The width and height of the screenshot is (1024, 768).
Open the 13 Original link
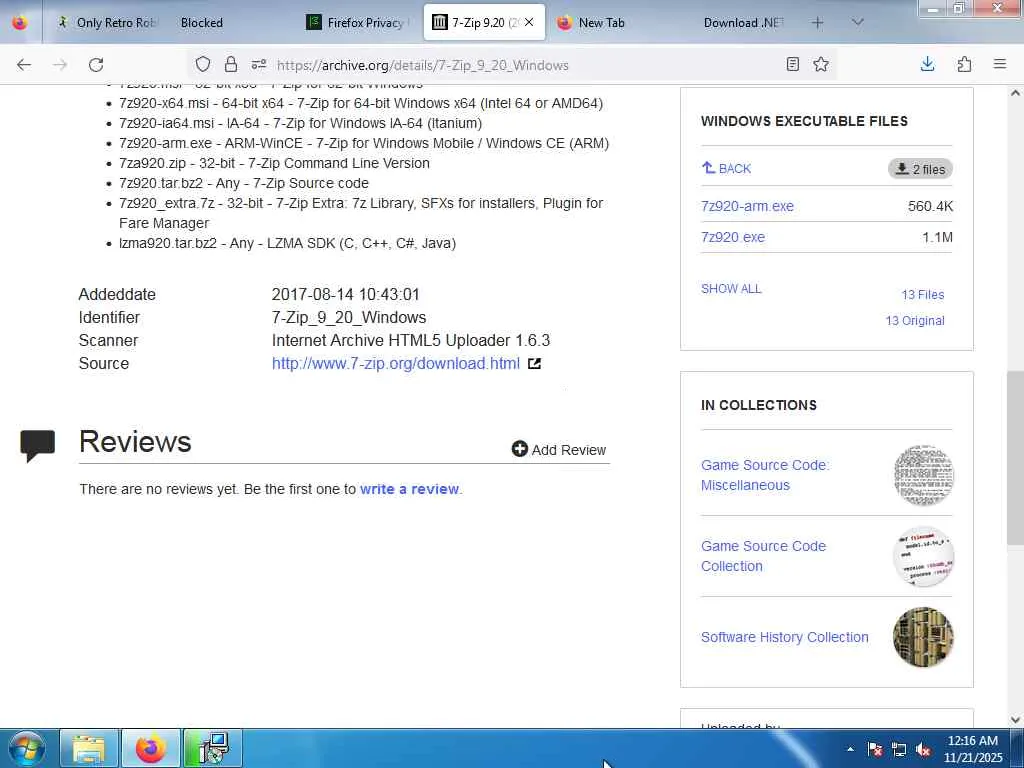915,321
